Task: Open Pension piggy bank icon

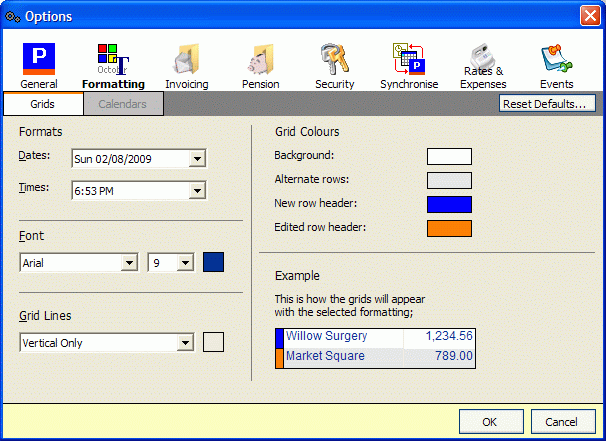Action: tap(260, 59)
